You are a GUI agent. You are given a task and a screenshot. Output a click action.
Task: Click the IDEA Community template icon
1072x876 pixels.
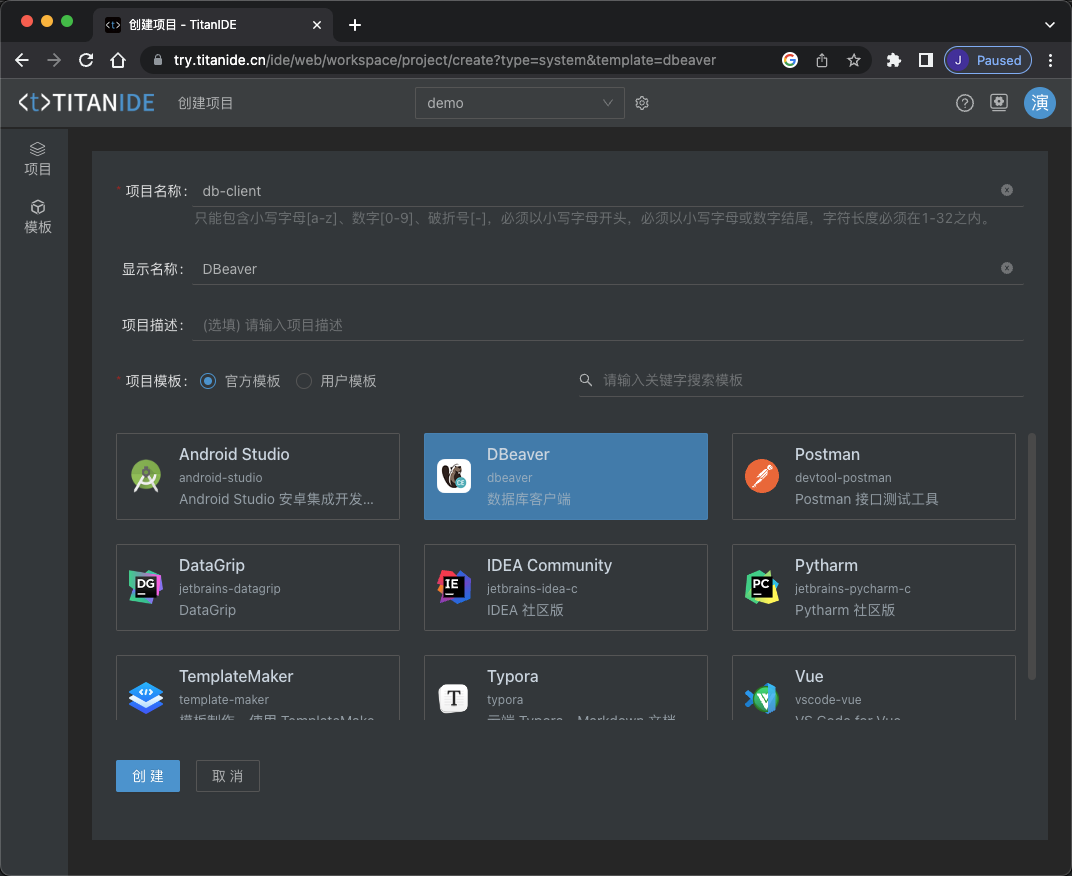pyautogui.click(x=454, y=587)
